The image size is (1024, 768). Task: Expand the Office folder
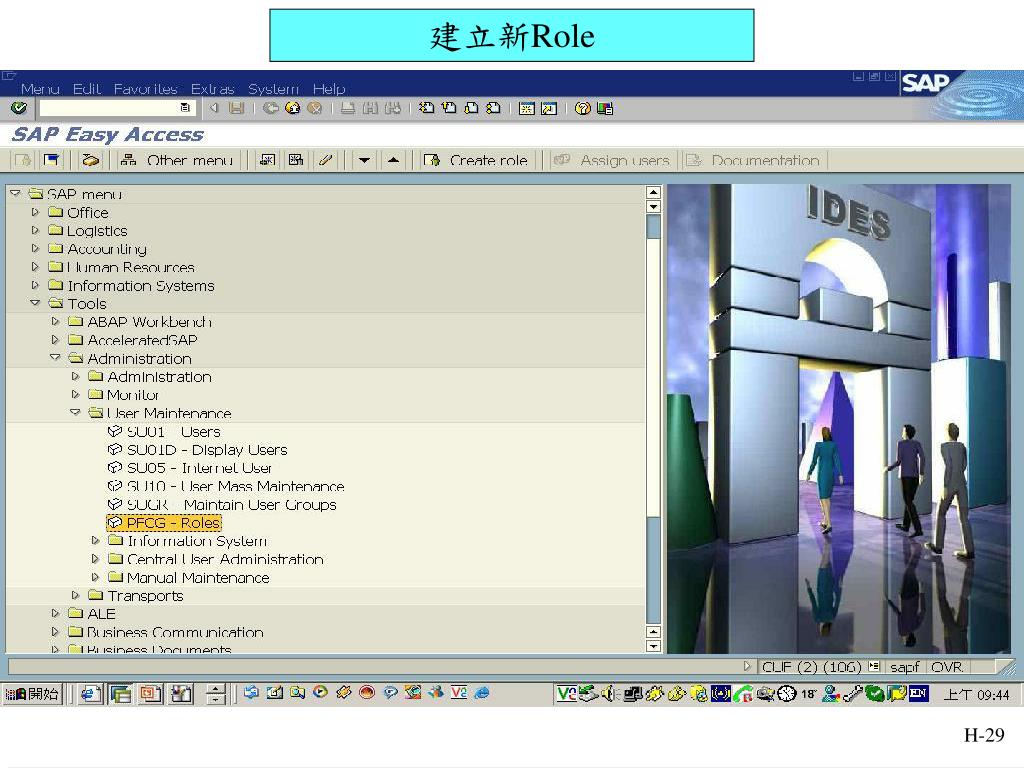(35, 212)
